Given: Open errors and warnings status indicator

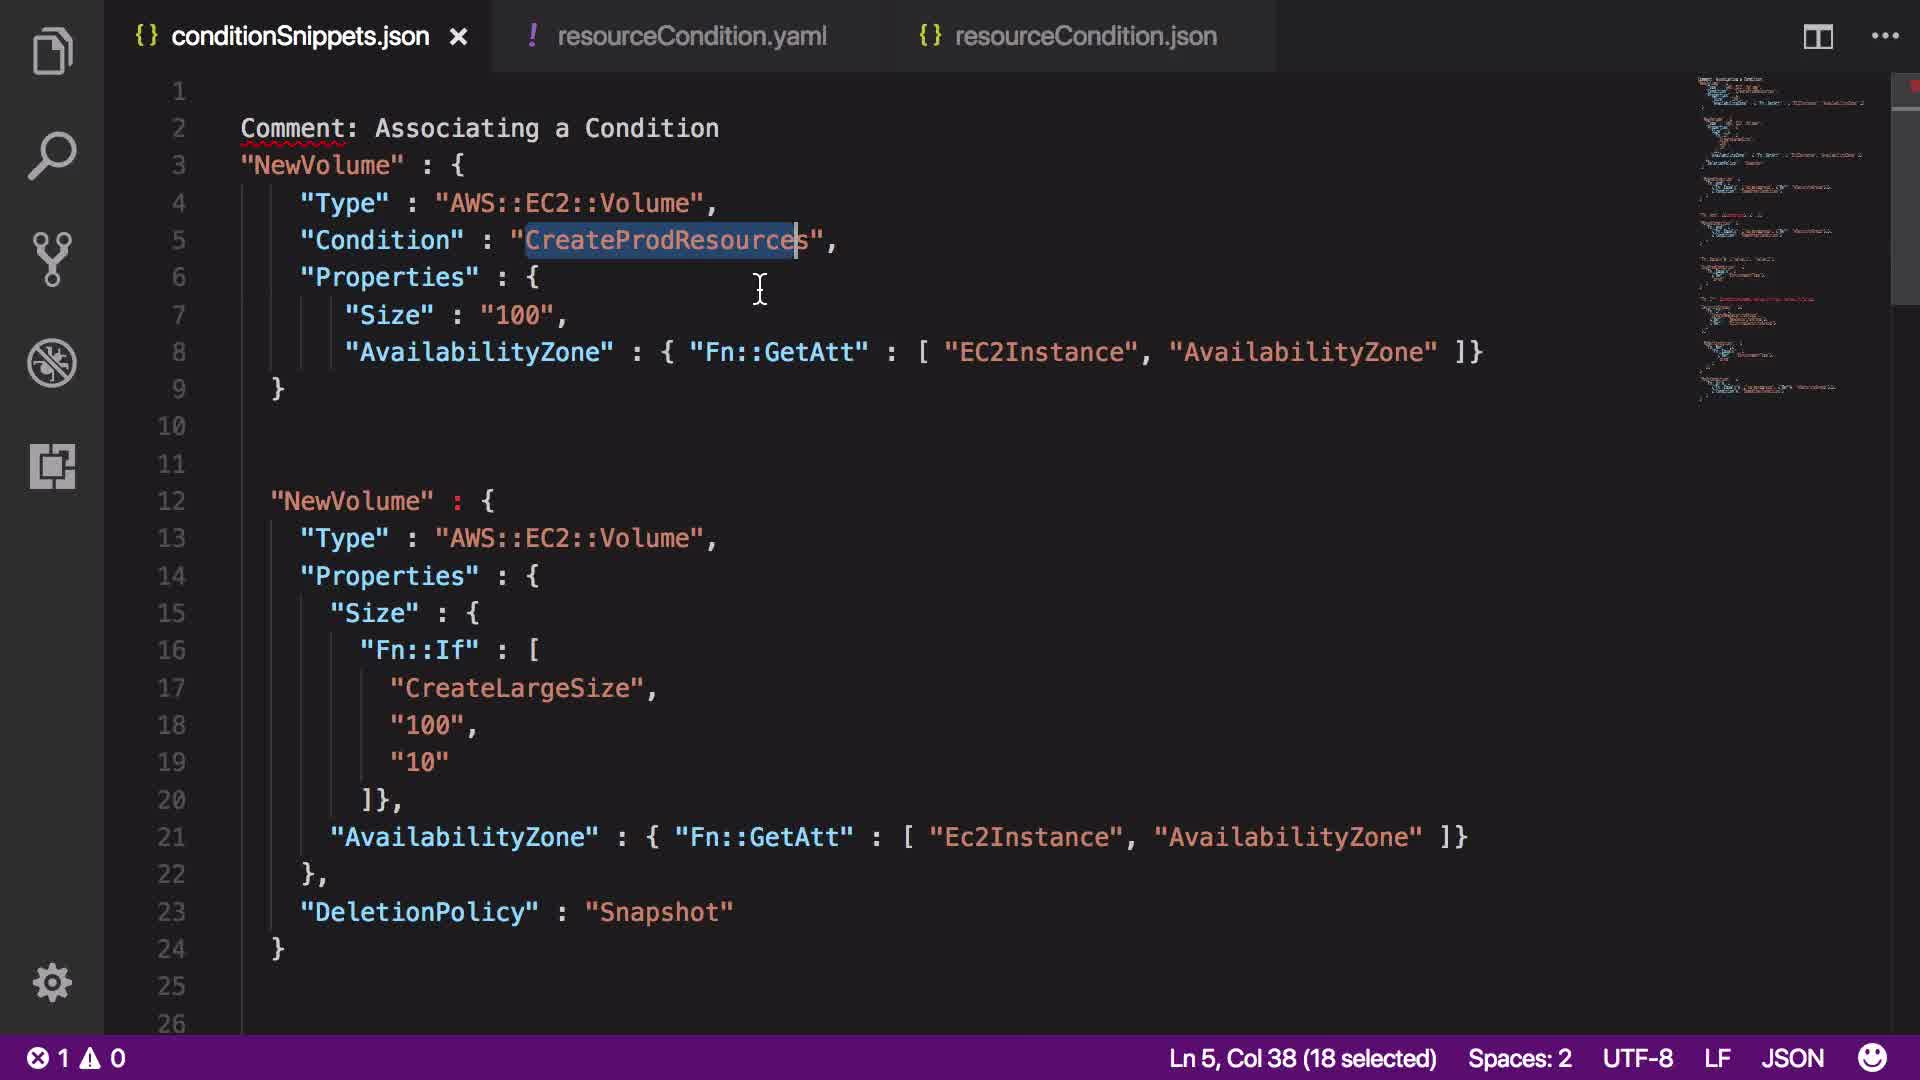Looking at the screenshot, I should [x=76, y=1058].
